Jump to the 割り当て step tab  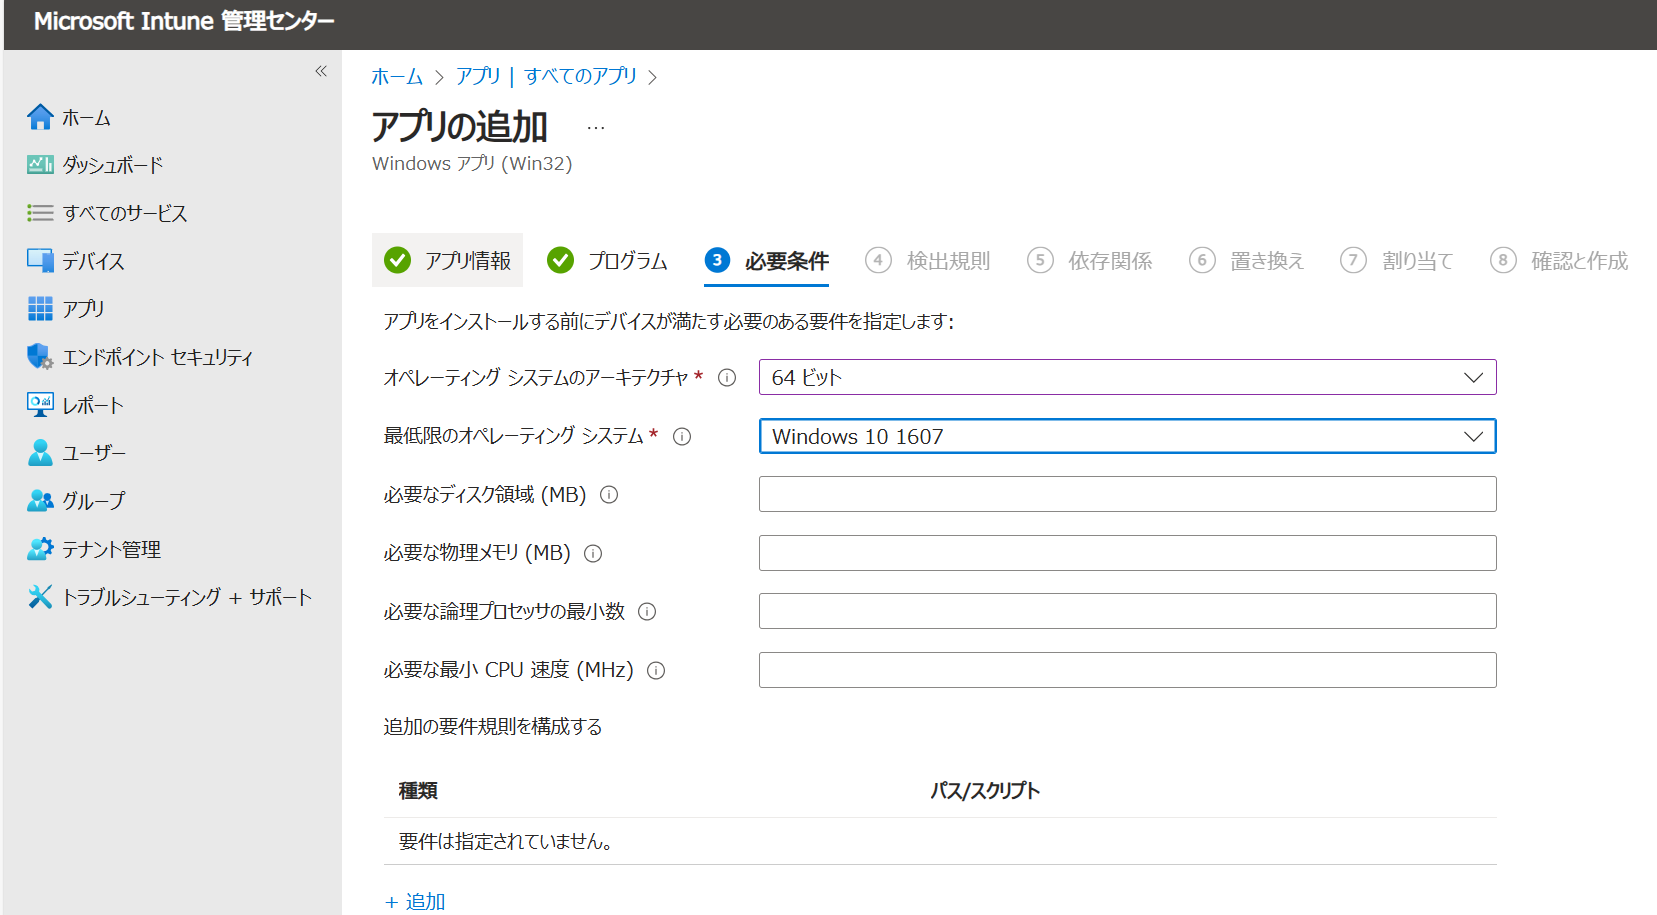1397,261
